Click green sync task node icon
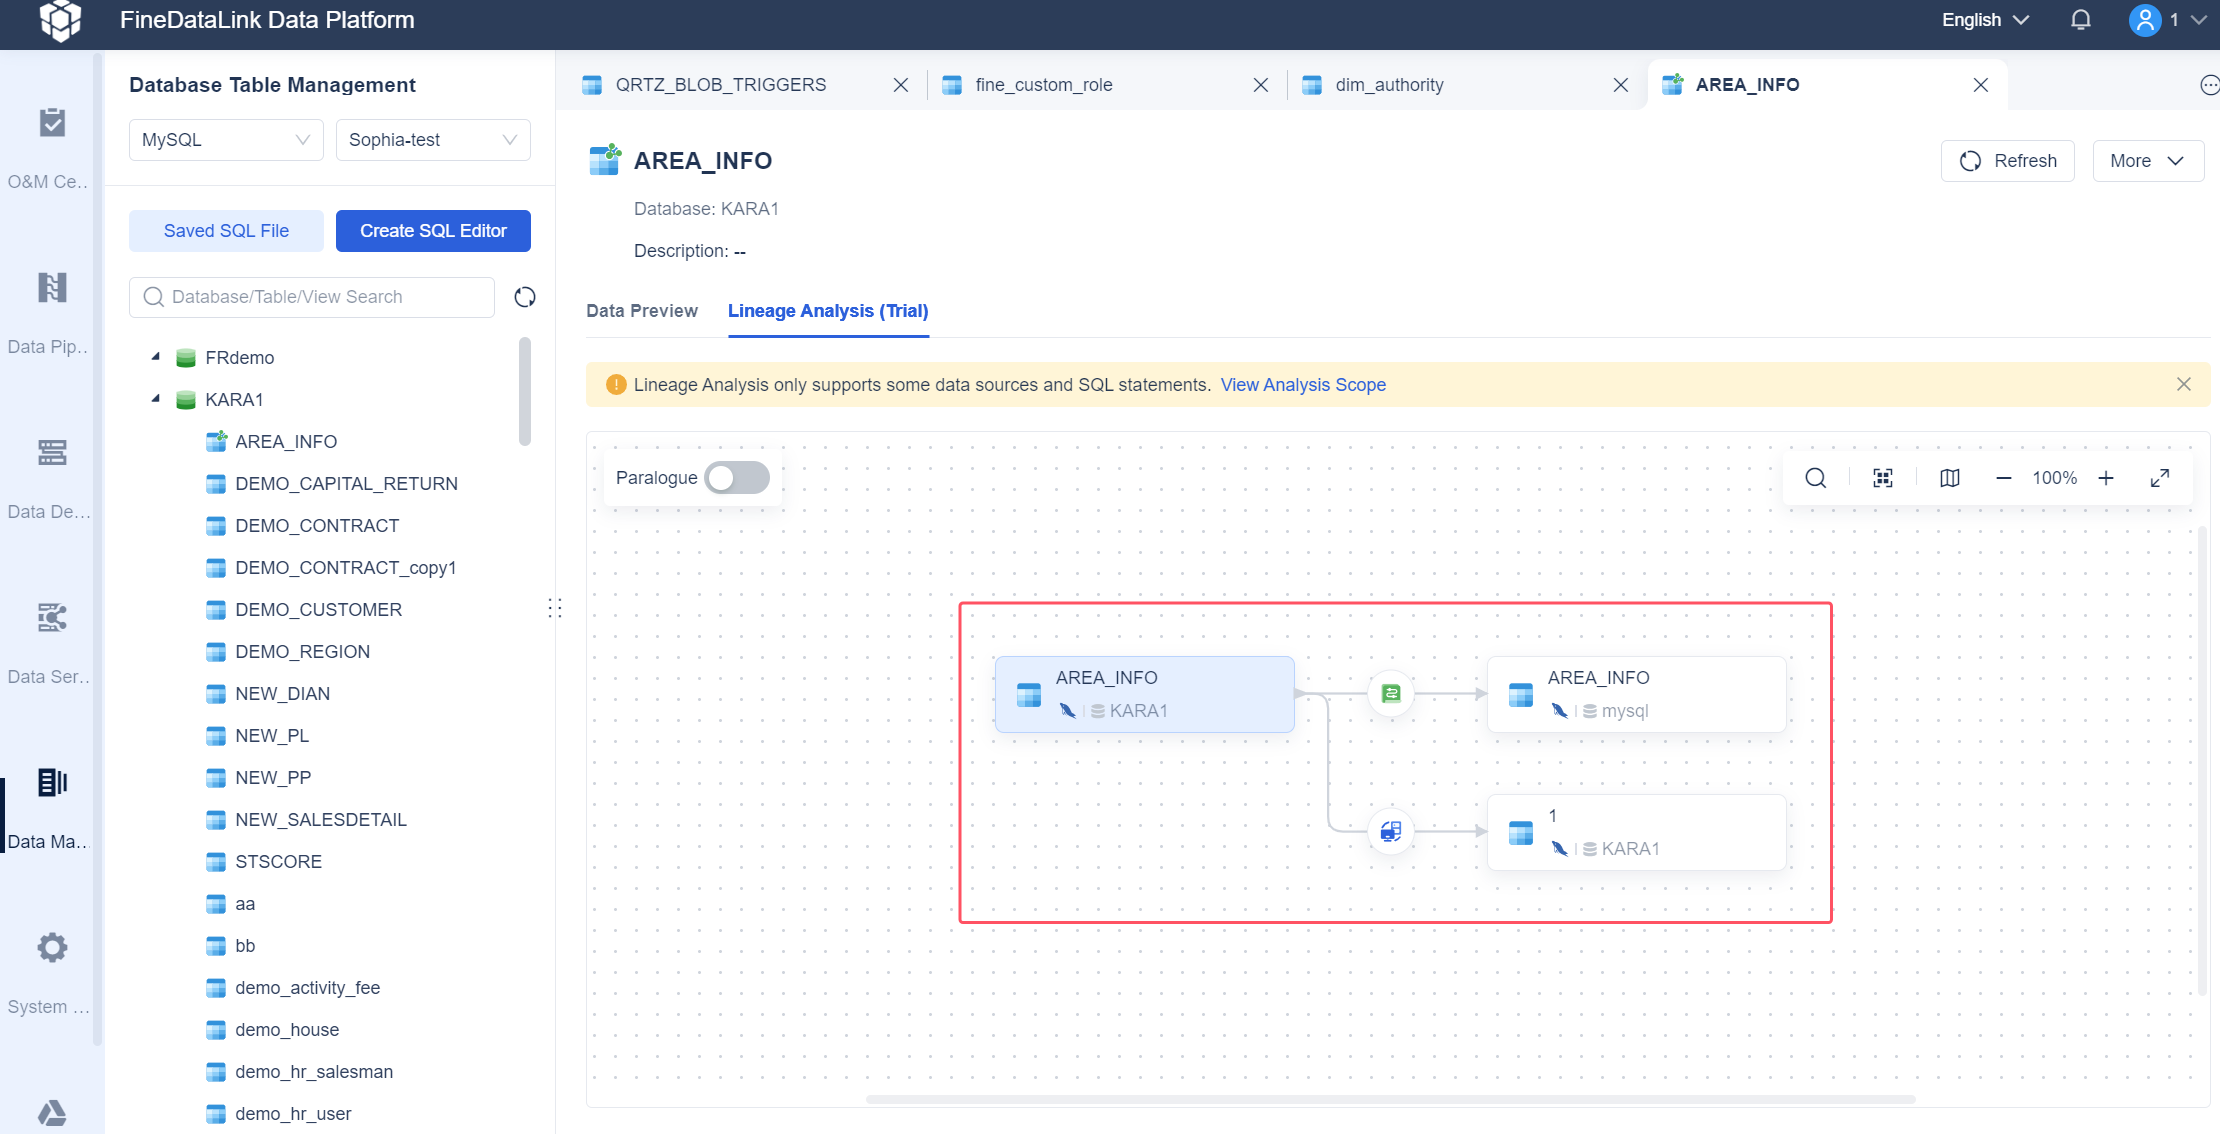The image size is (2220, 1134). click(1391, 693)
